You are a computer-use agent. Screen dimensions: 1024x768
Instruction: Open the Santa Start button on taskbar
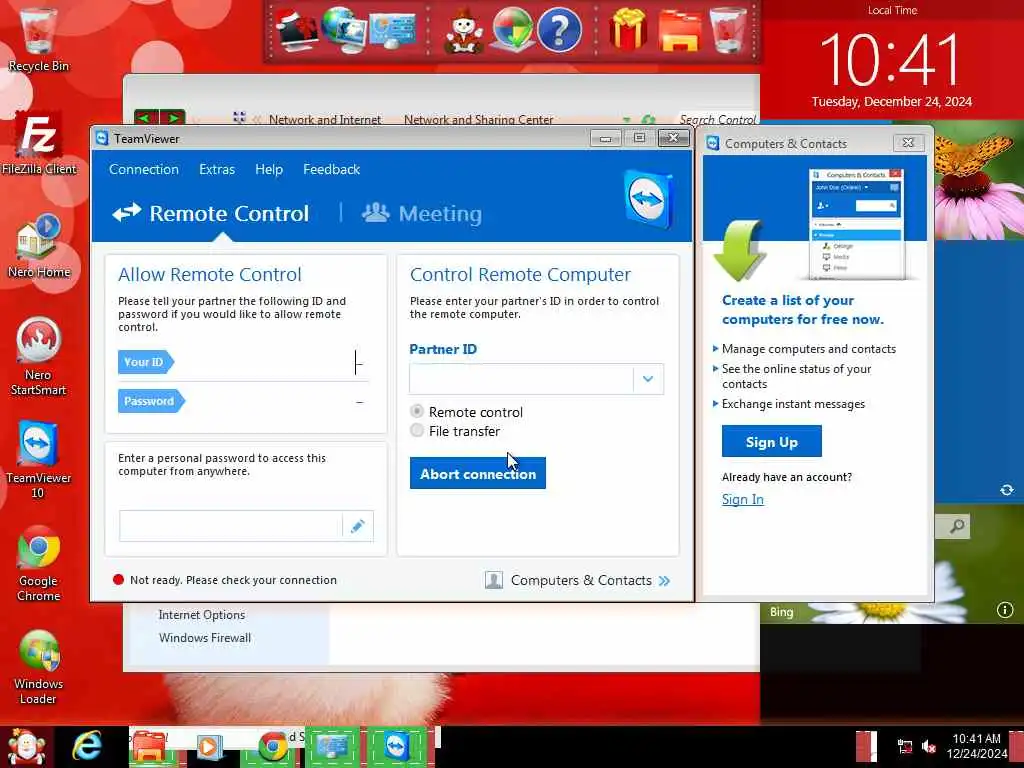(26, 747)
